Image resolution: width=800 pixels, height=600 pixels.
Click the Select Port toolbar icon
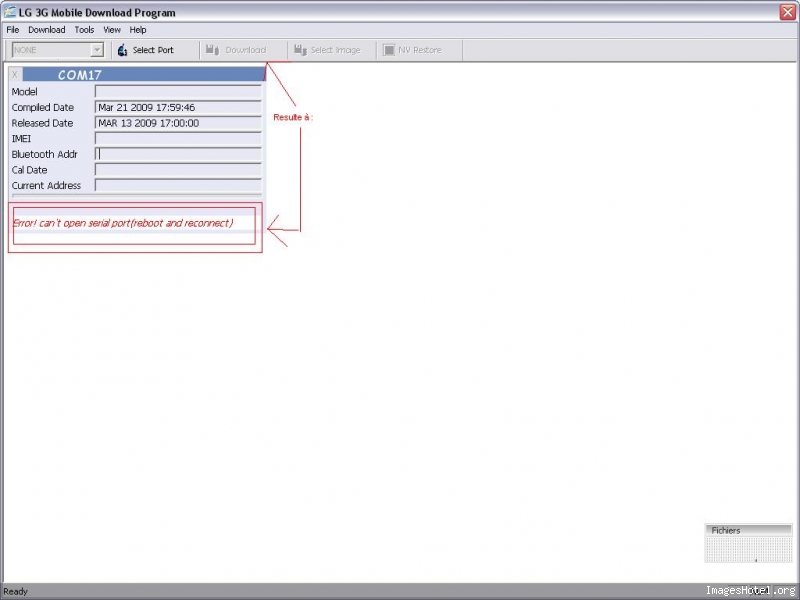(122, 50)
